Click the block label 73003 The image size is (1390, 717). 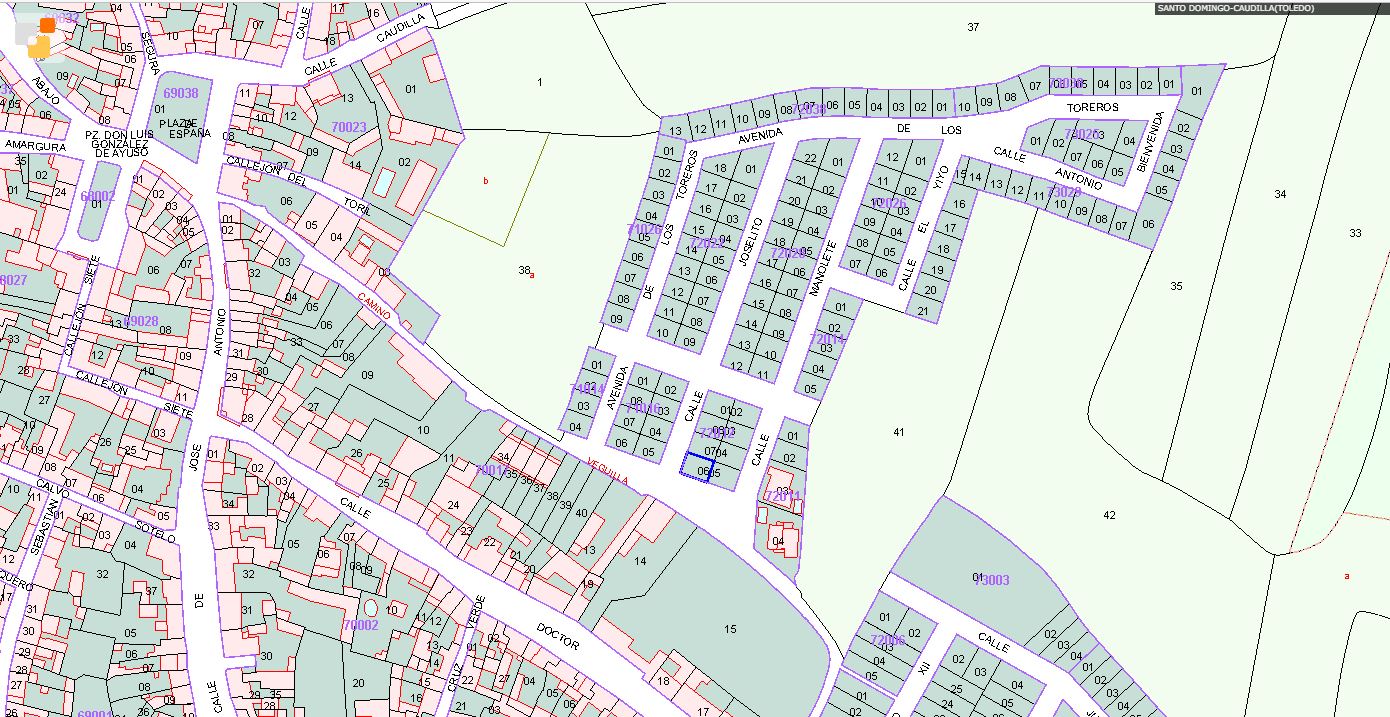(x=991, y=580)
